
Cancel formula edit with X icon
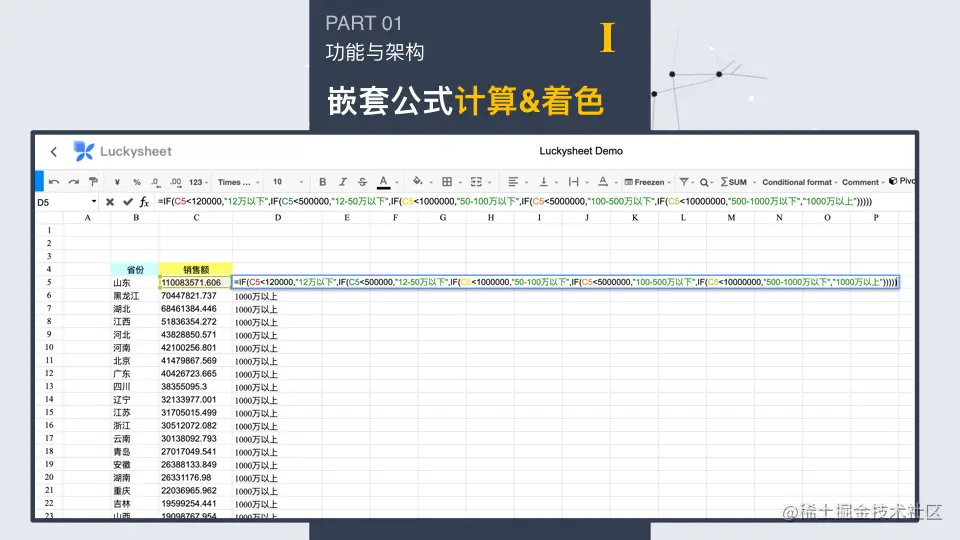110,201
